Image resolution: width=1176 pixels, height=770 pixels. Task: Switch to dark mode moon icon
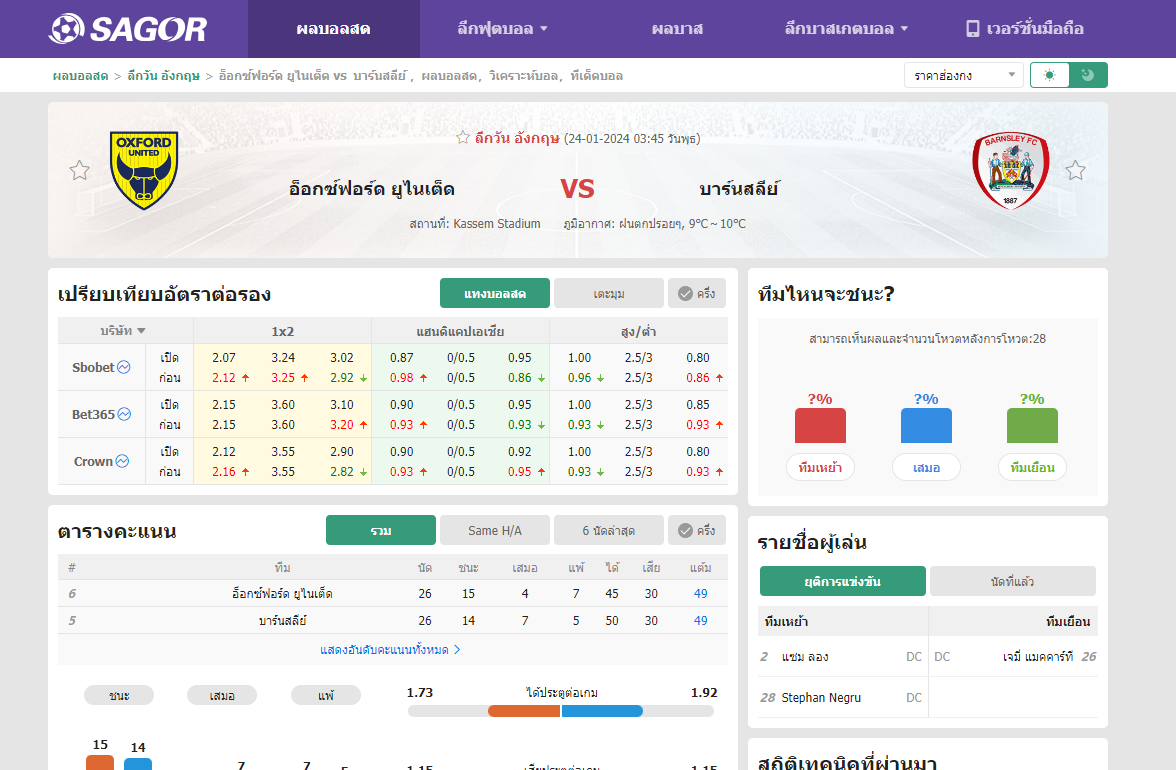pyautogui.click(x=1088, y=75)
